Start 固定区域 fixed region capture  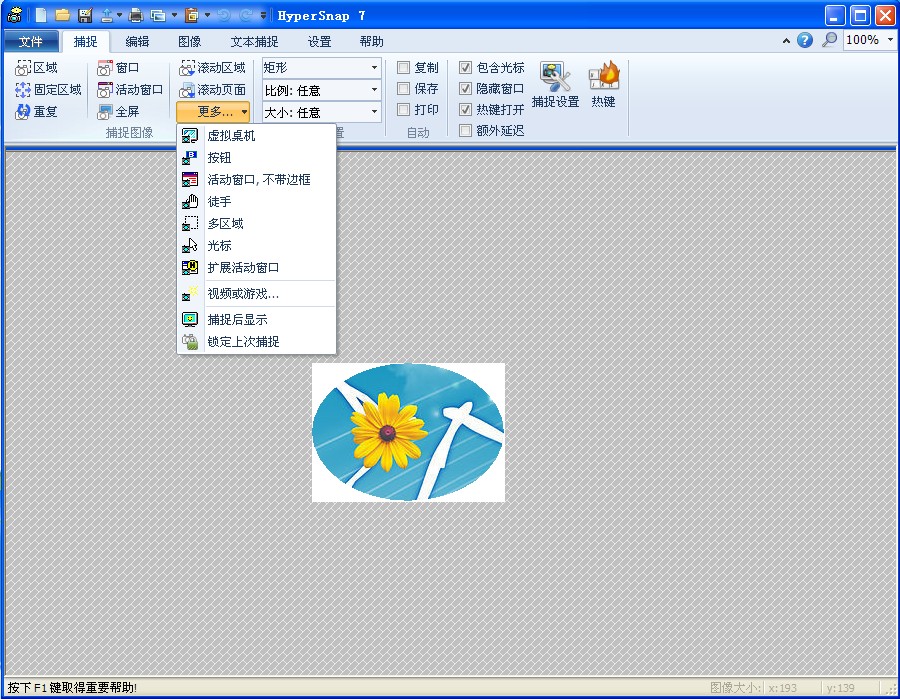click(x=48, y=90)
